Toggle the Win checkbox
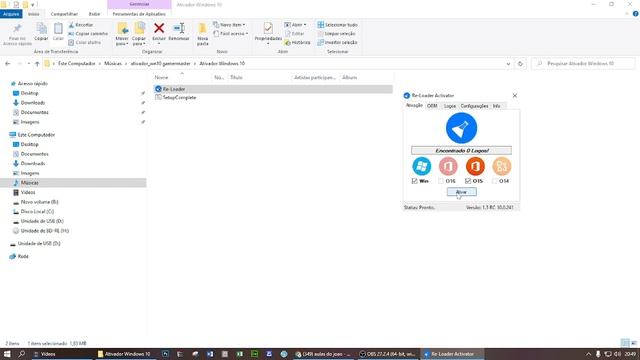The height and width of the screenshot is (360, 640). pyautogui.click(x=415, y=181)
